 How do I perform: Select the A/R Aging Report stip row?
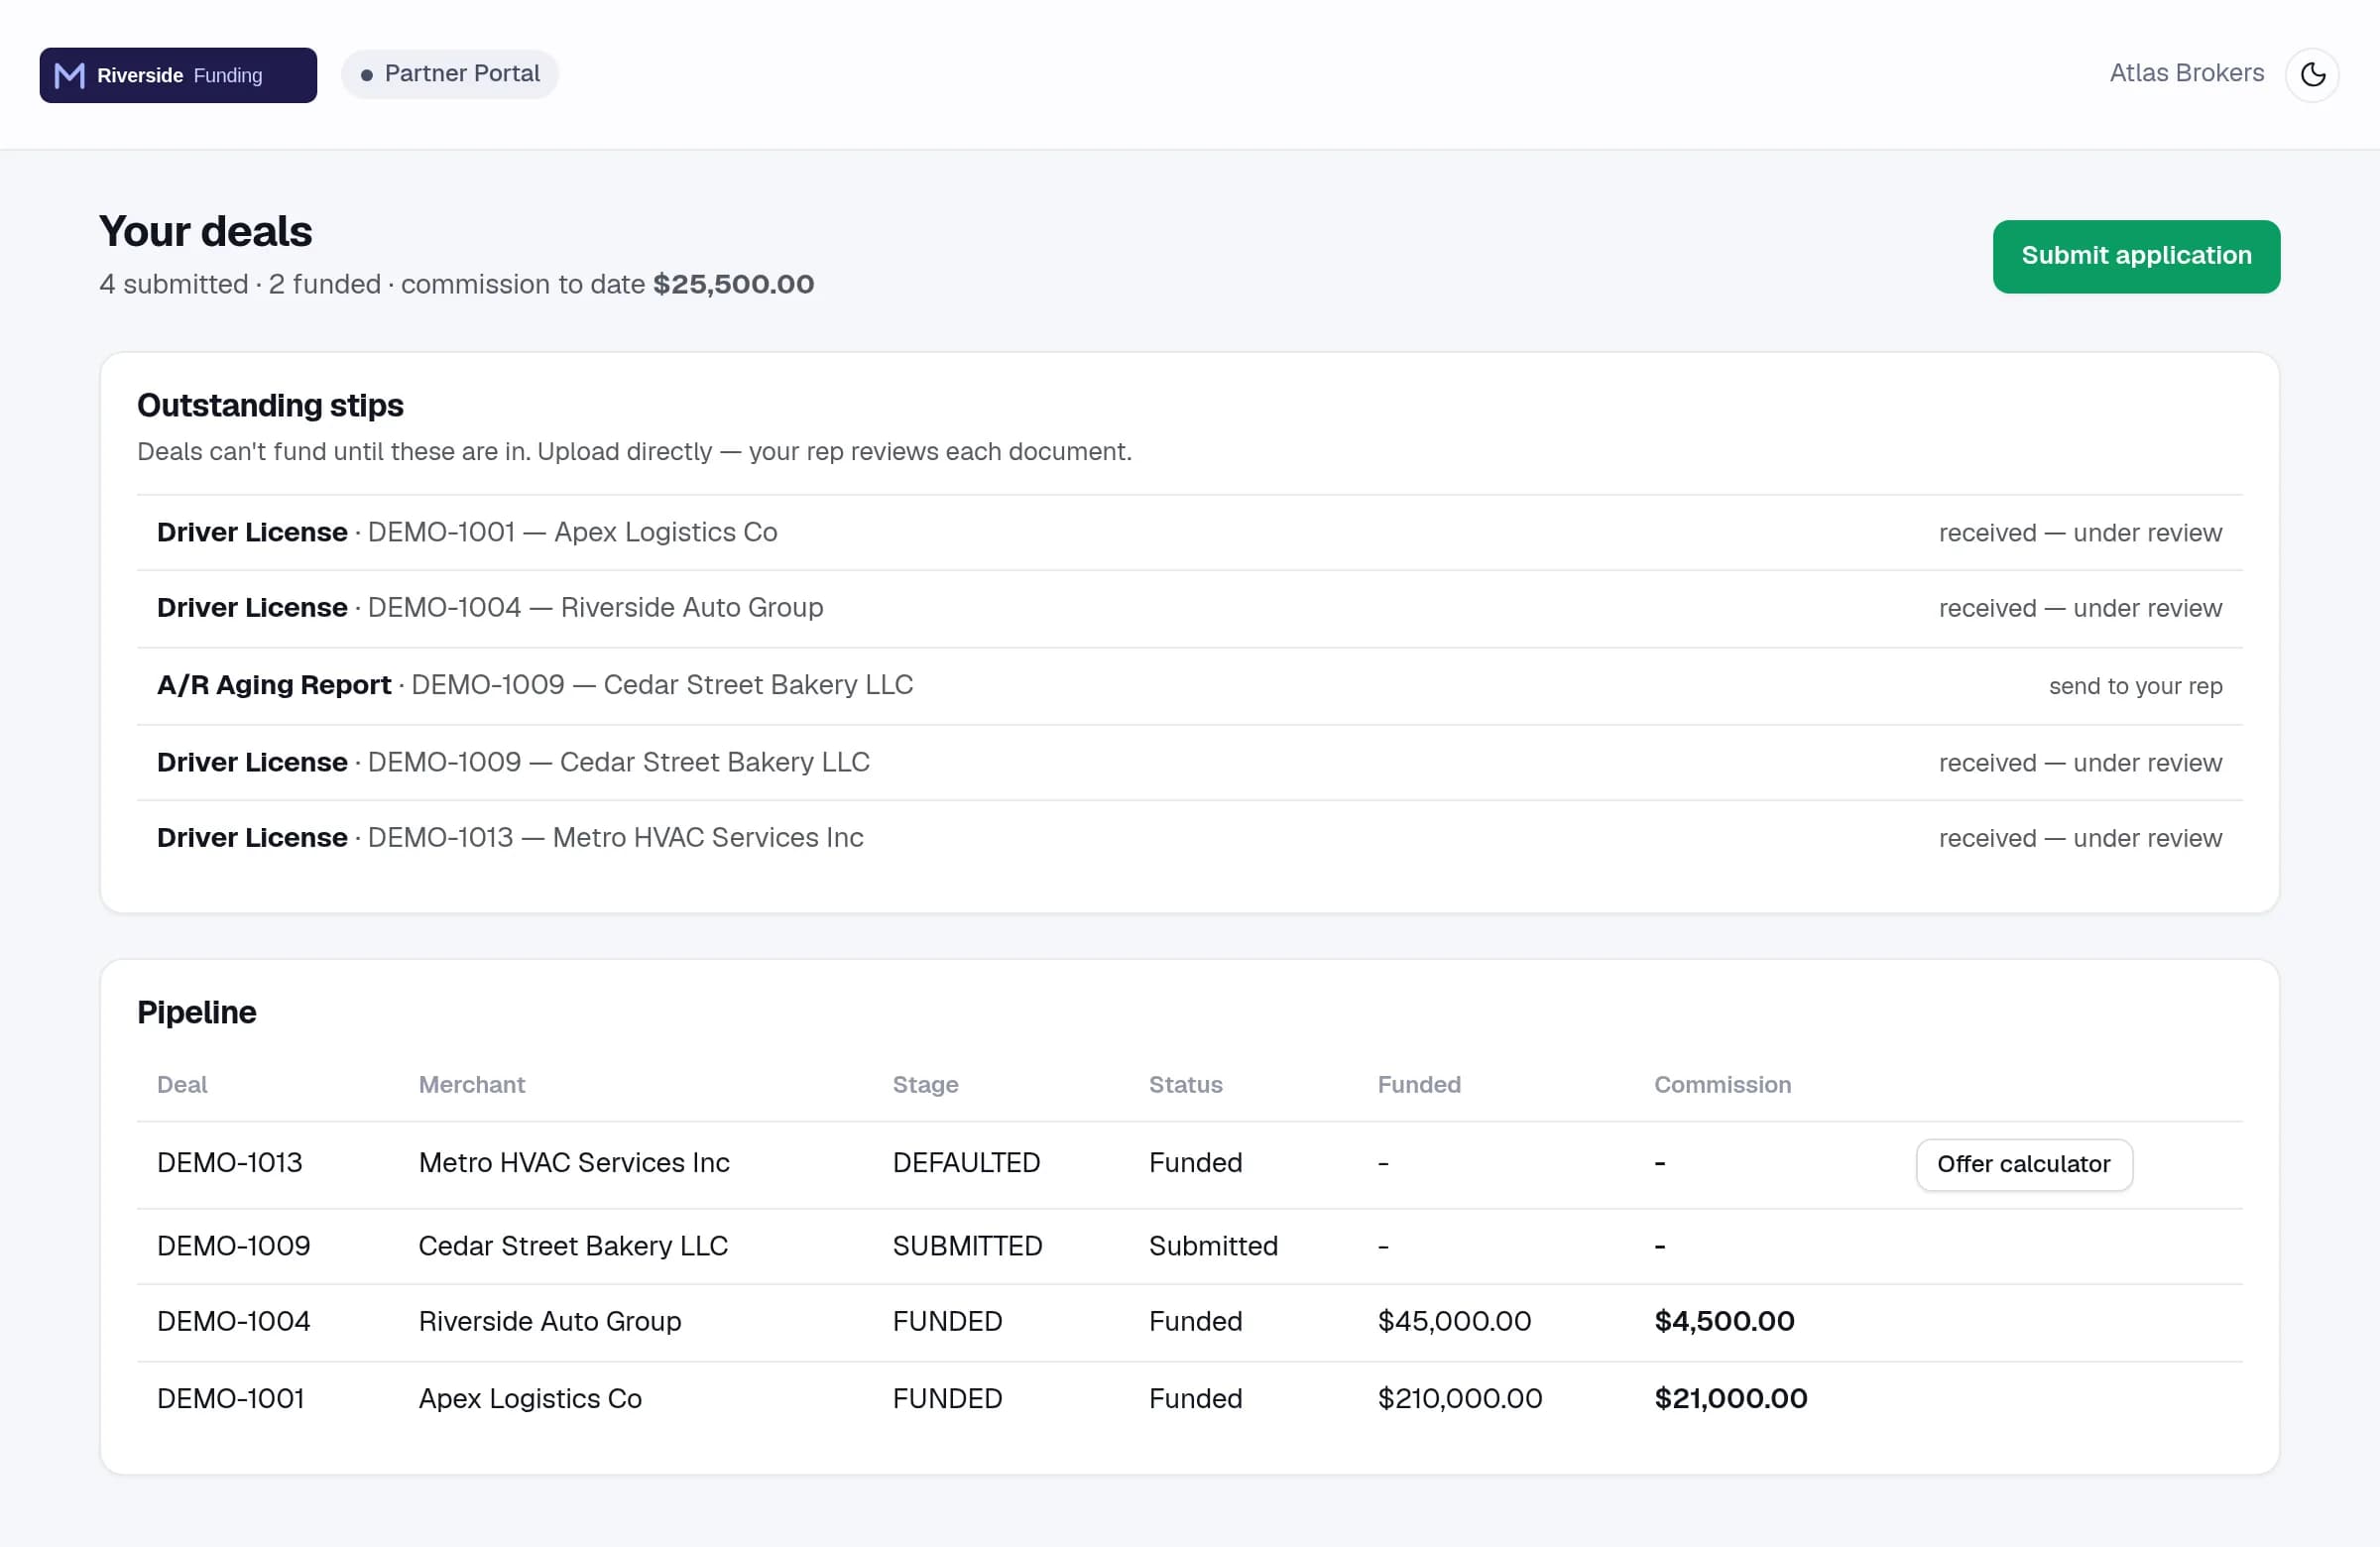click(x=1189, y=685)
